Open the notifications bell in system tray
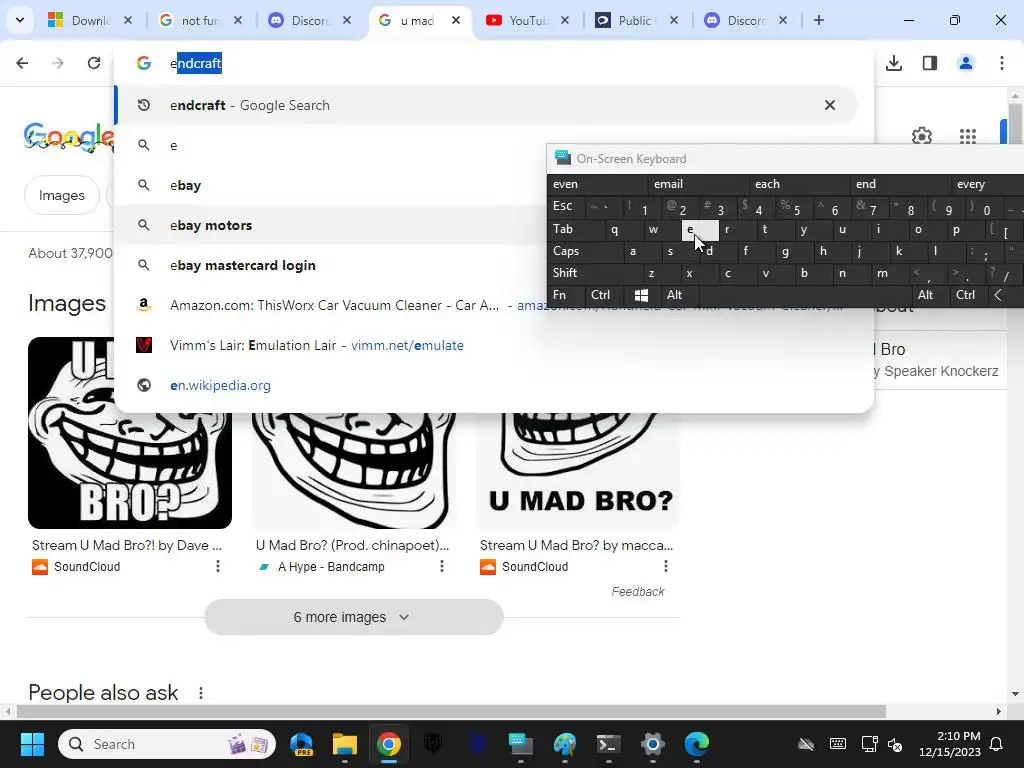Screen dimensions: 1024x768 point(997,744)
